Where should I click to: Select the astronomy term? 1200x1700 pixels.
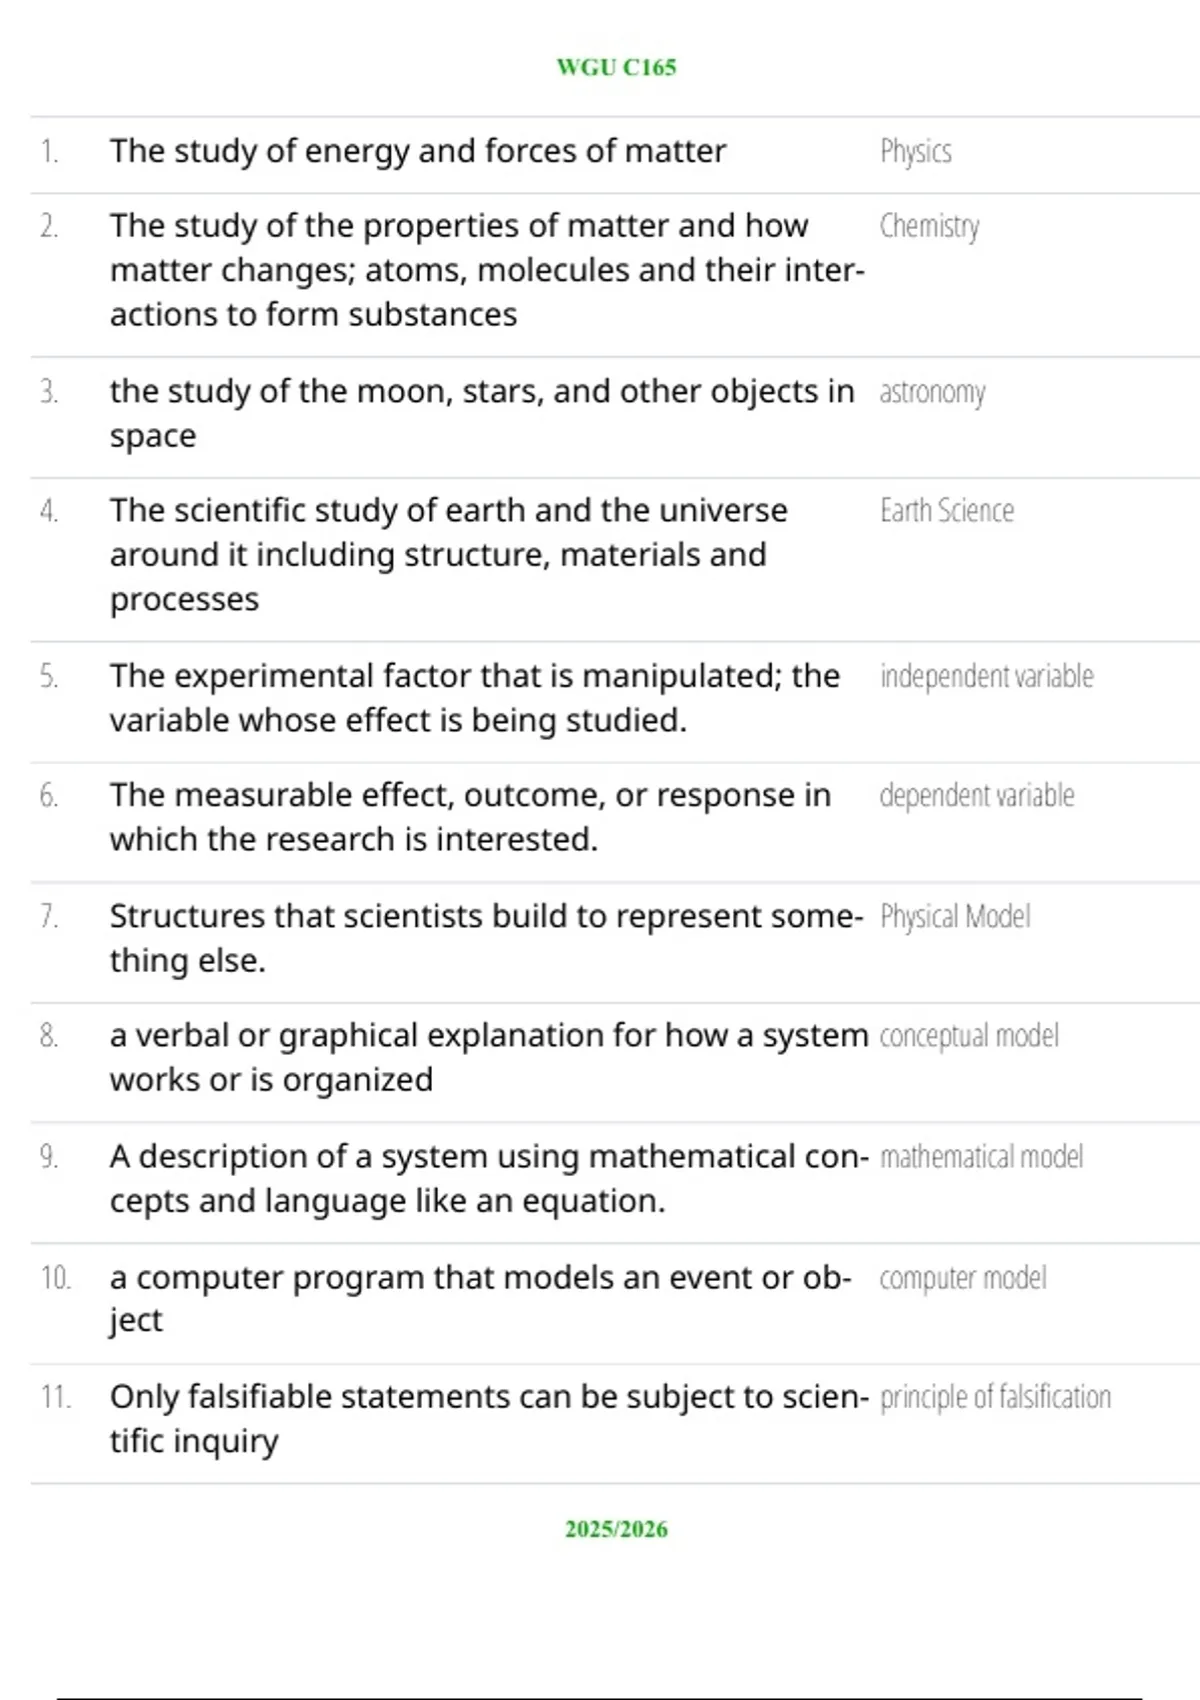(x=933, y=393)
